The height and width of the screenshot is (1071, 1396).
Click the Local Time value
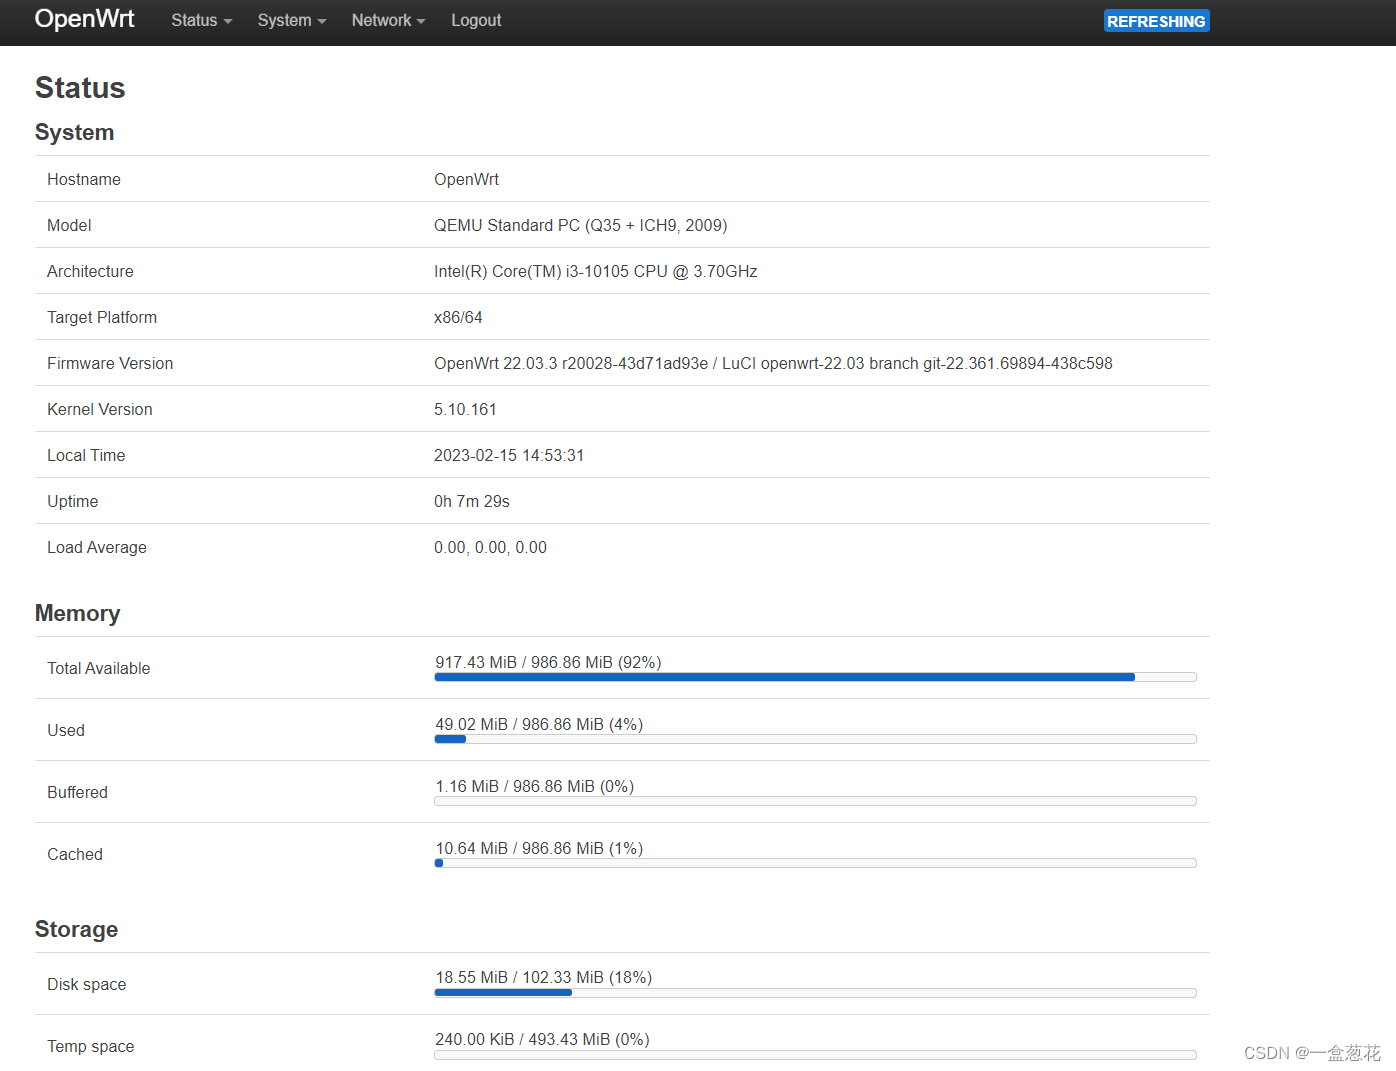pos(509,455)
